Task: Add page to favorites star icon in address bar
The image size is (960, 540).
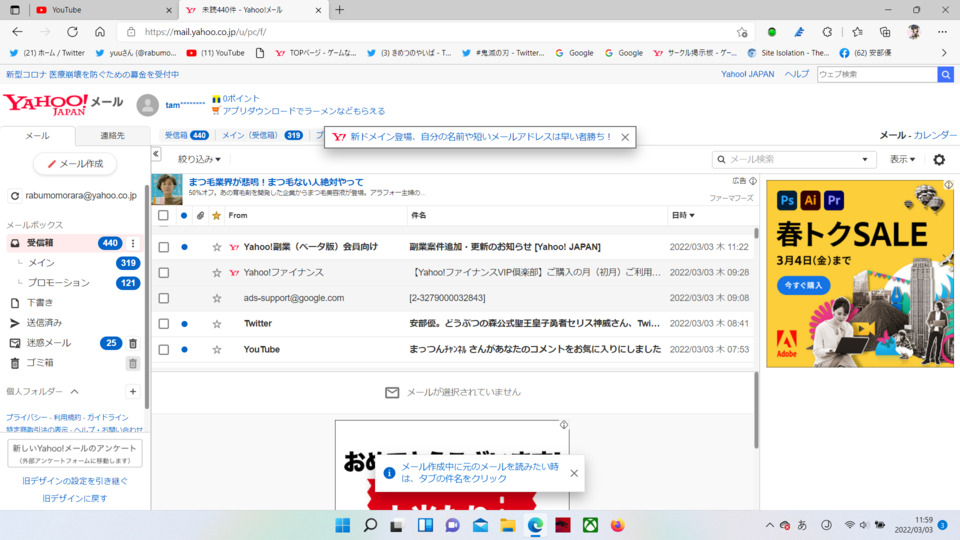Action: pyautogui.click(x=742, y=32)
